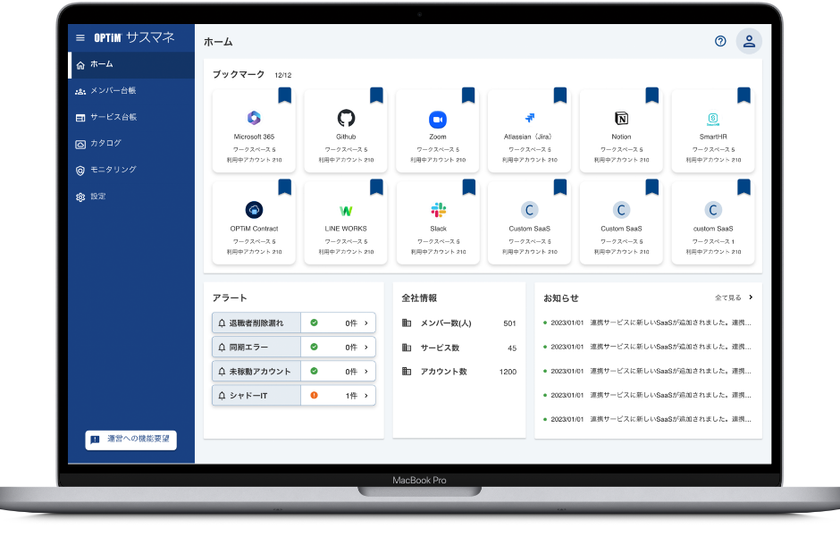The image size is (840, 536).
Task: Open サービス台帳 in the sidebar
Action: pyautogui.click(x=132, y=117)
